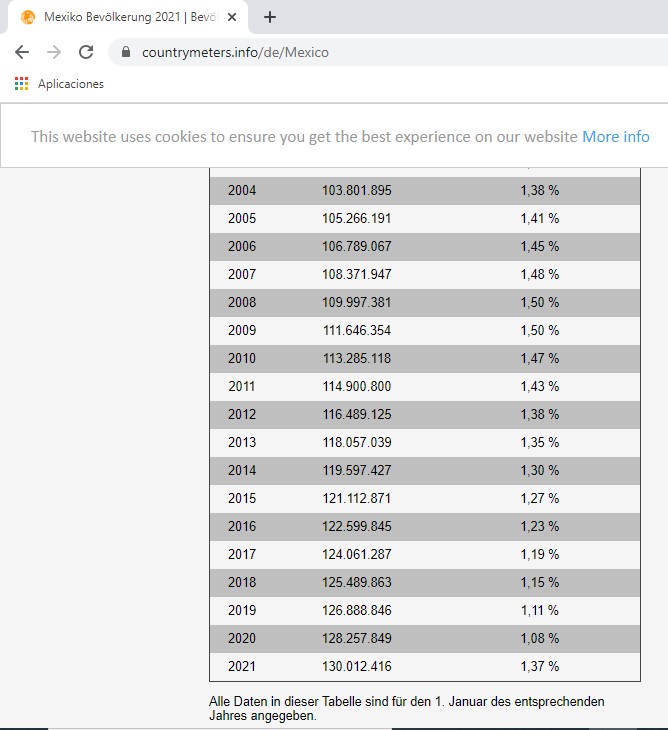The image size is (668, 730).
Task: Click the year cell 2007
Action: point(242,274)
